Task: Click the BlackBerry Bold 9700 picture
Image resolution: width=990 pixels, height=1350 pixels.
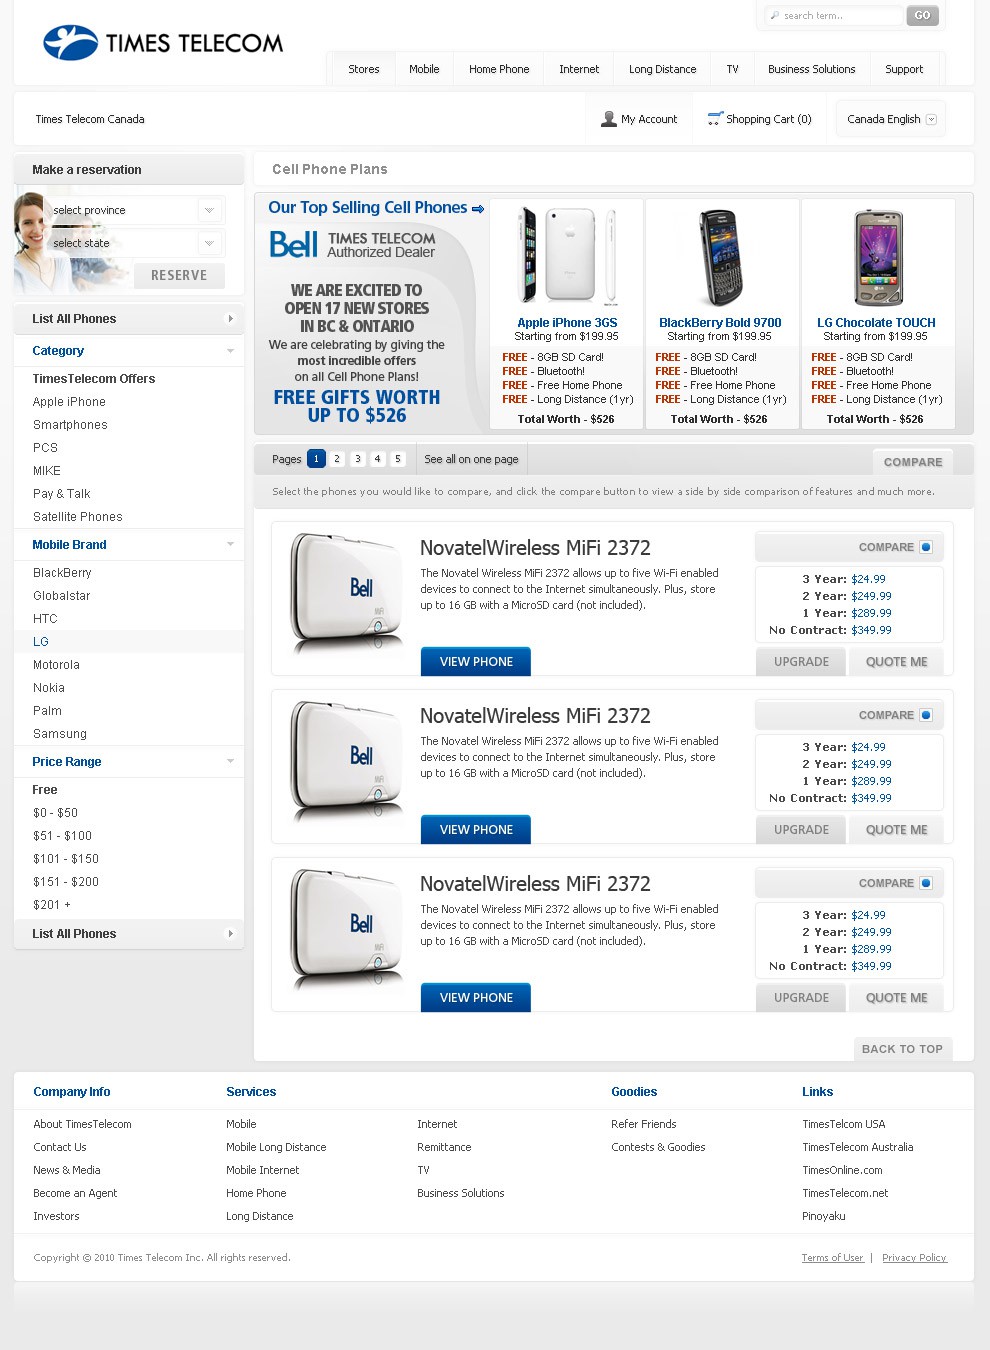Action: pos(720,257)
